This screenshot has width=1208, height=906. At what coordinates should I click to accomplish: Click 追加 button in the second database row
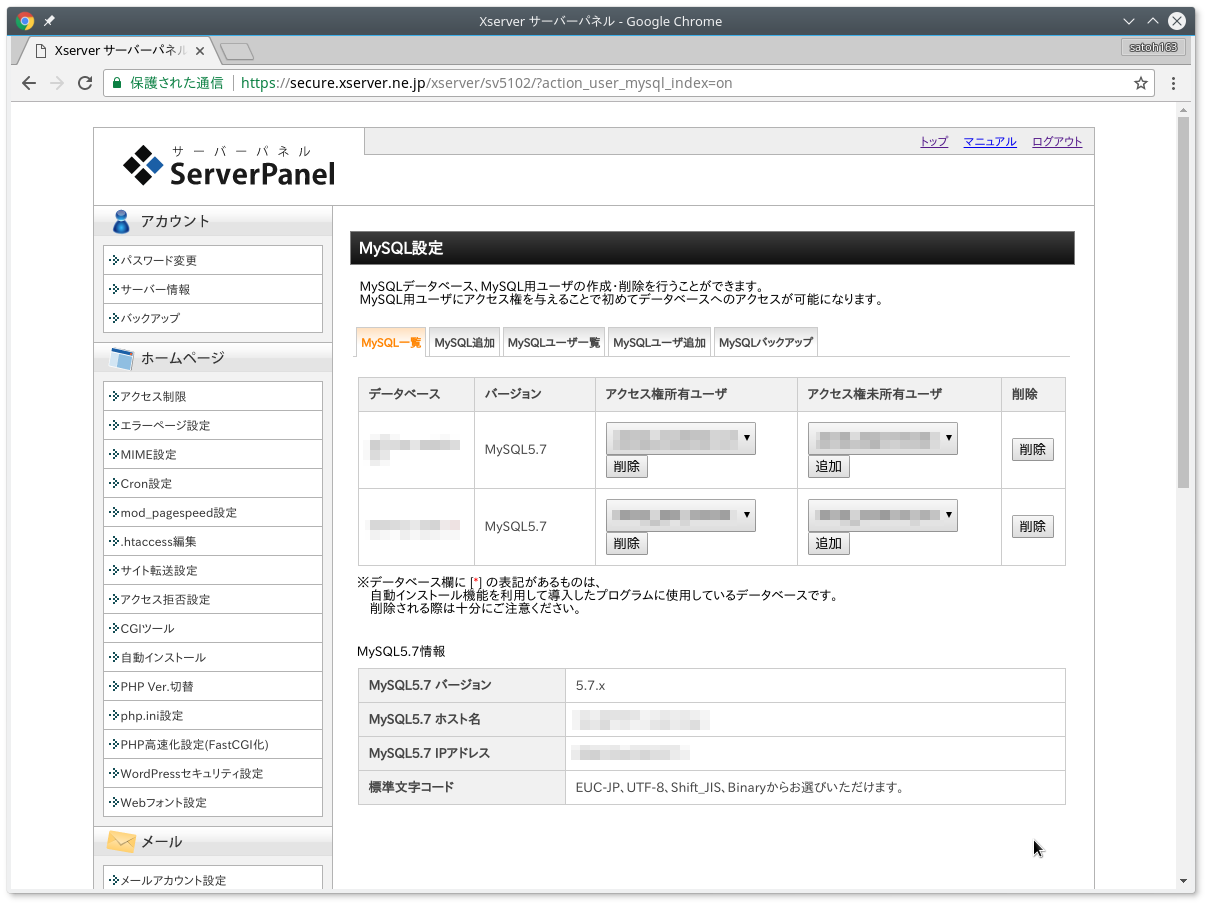pos(829,544)
